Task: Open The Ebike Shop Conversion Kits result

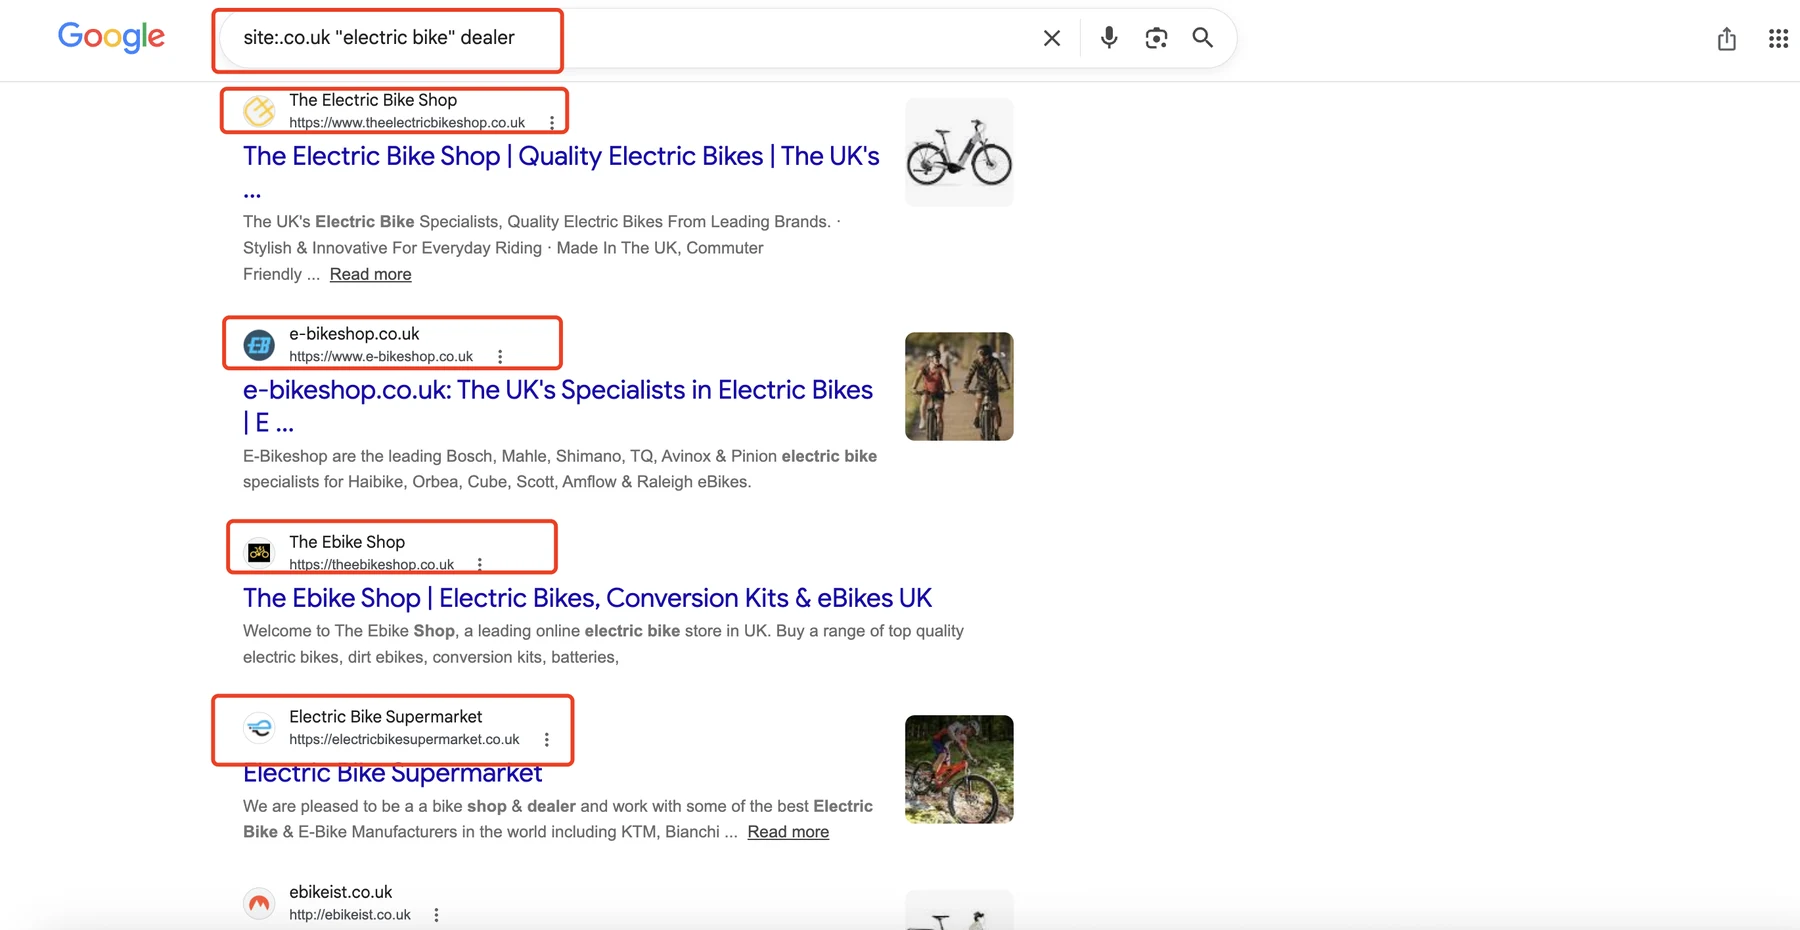Action: click(587, 598)
